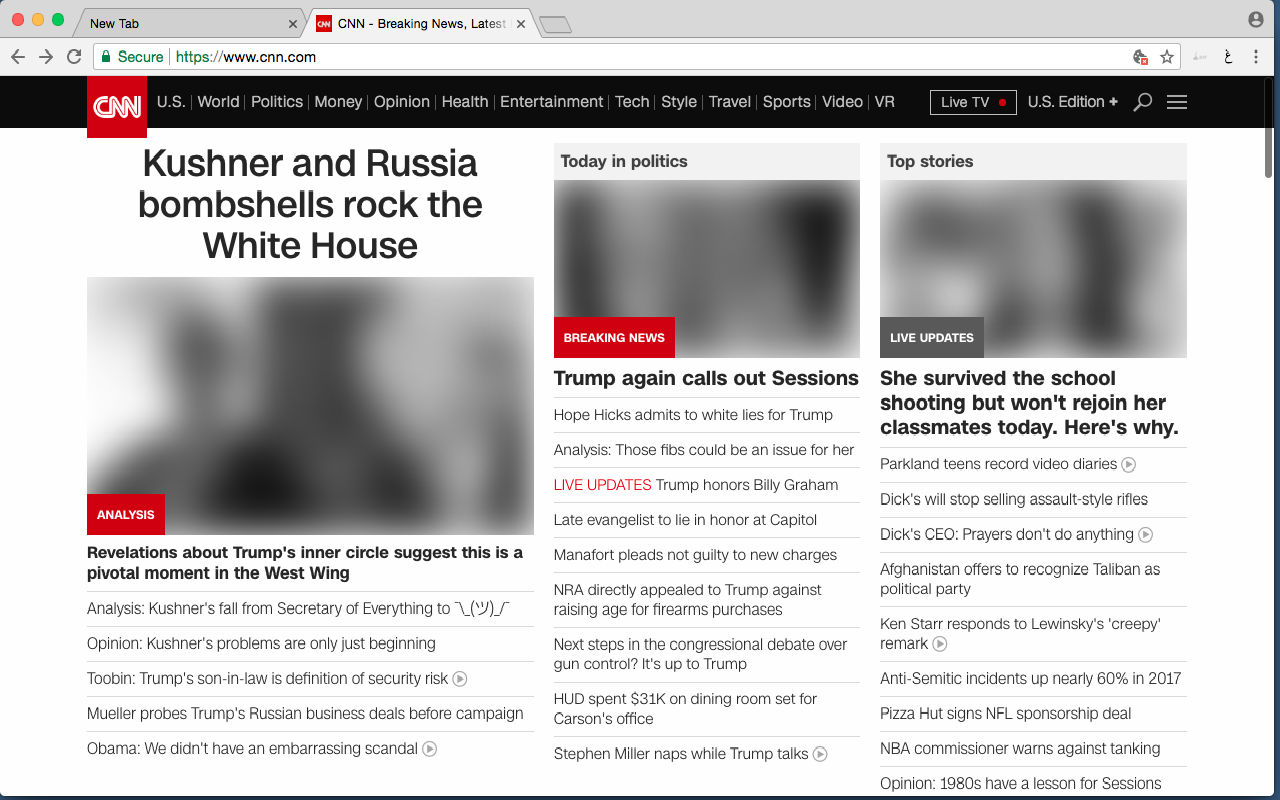Play video icon beside Dick's CEO headline
1280x800 pixels.
[x=1146, y=535]
